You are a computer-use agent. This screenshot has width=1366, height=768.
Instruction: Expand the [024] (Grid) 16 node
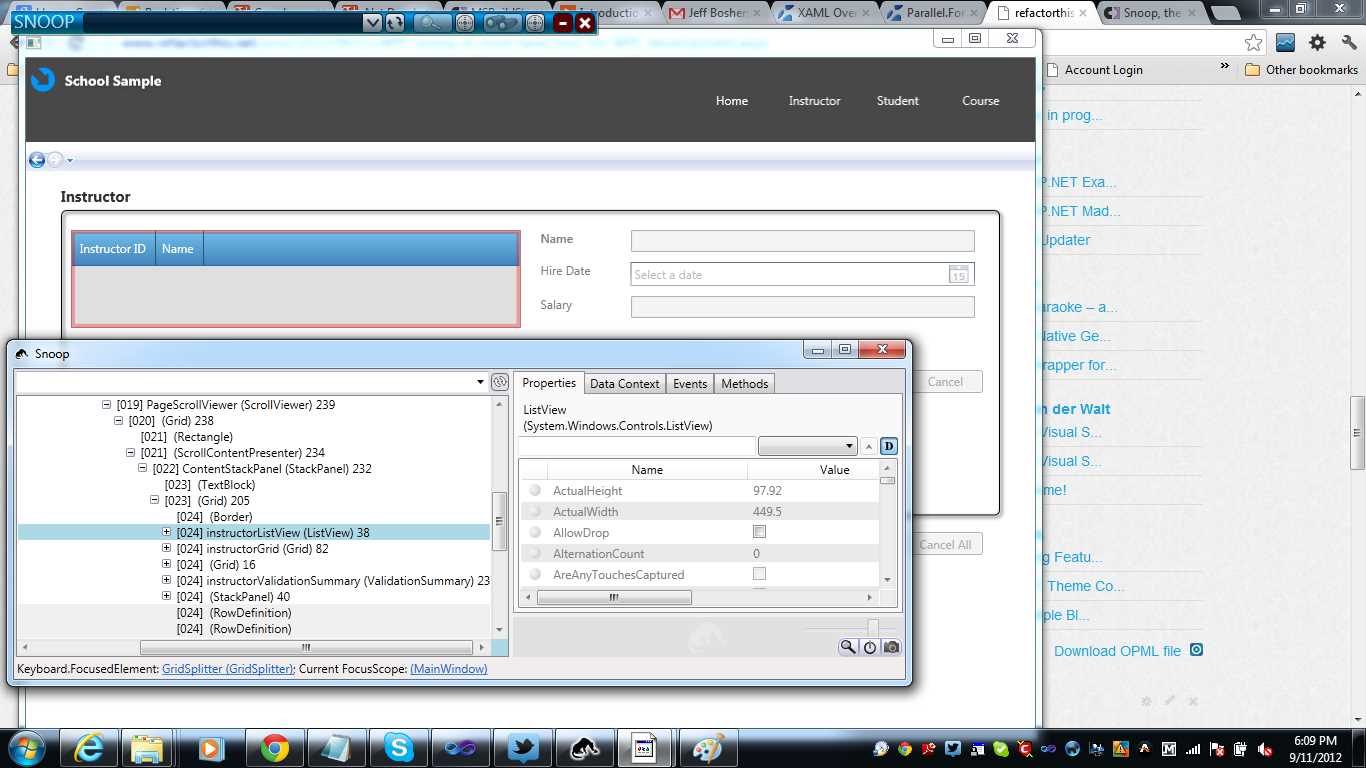[167, 564]
